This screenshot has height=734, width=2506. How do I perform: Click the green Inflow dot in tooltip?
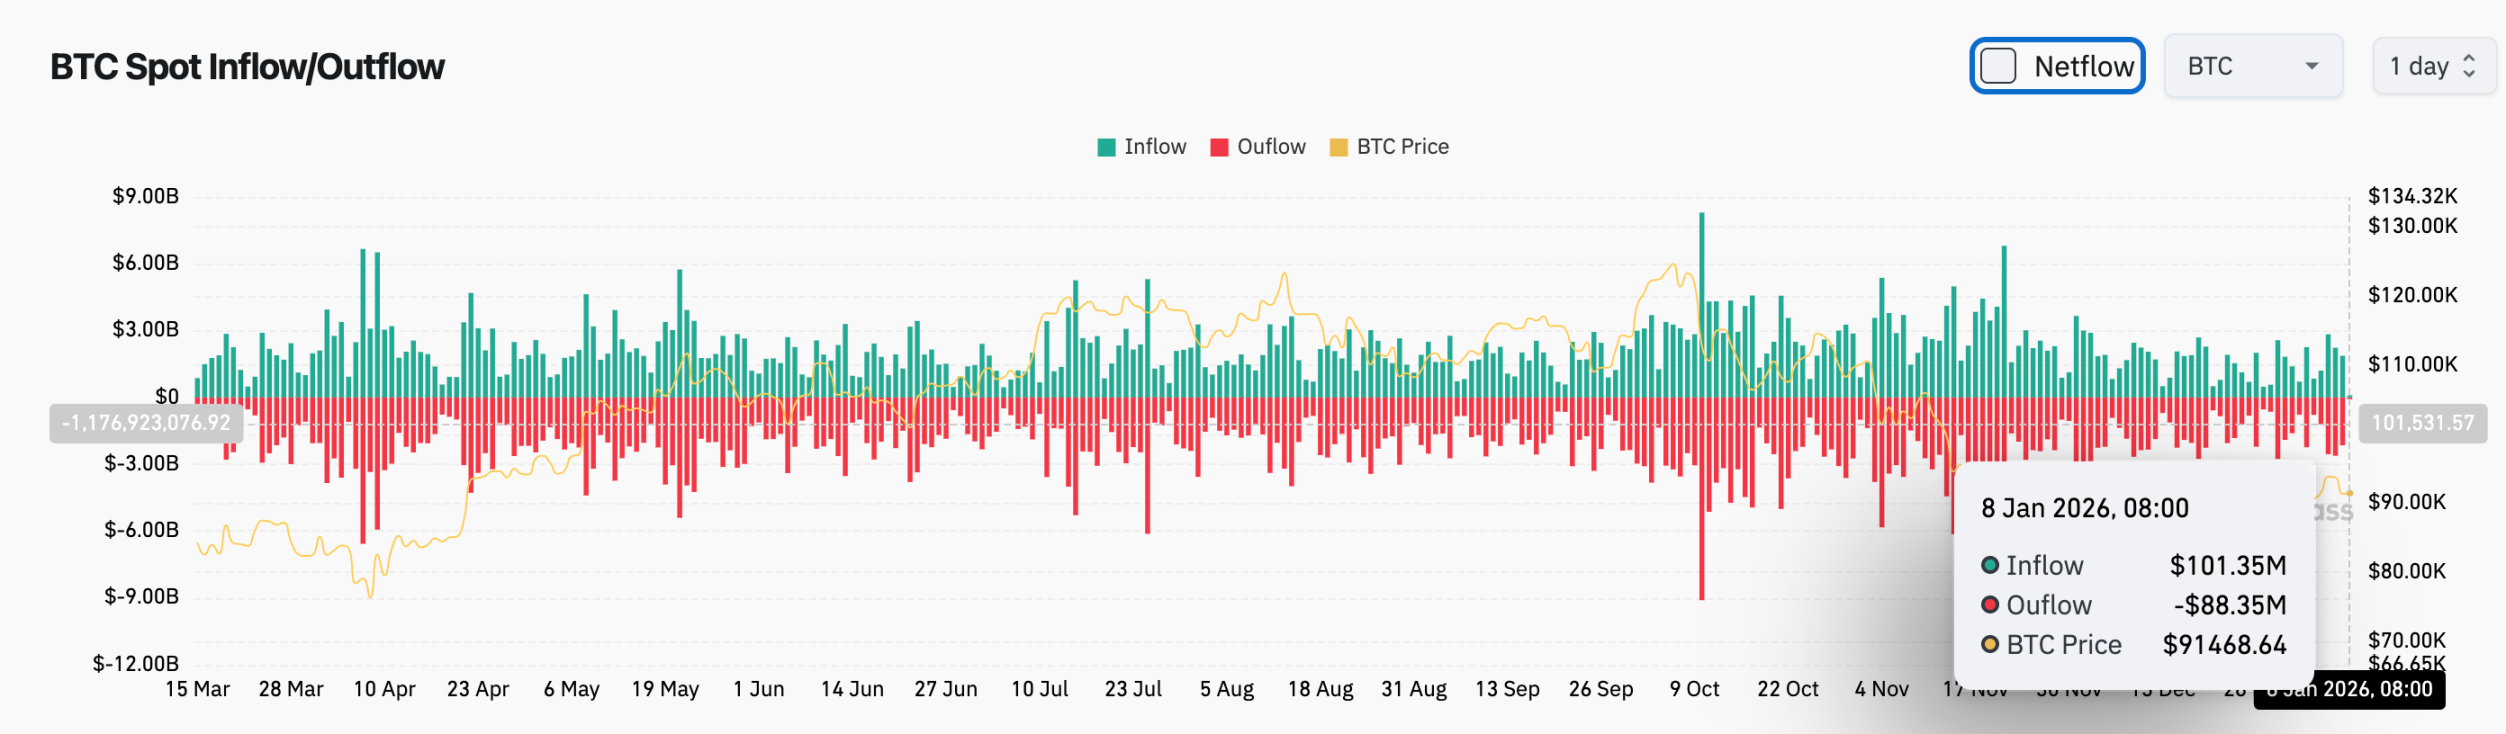(1990, 565)
